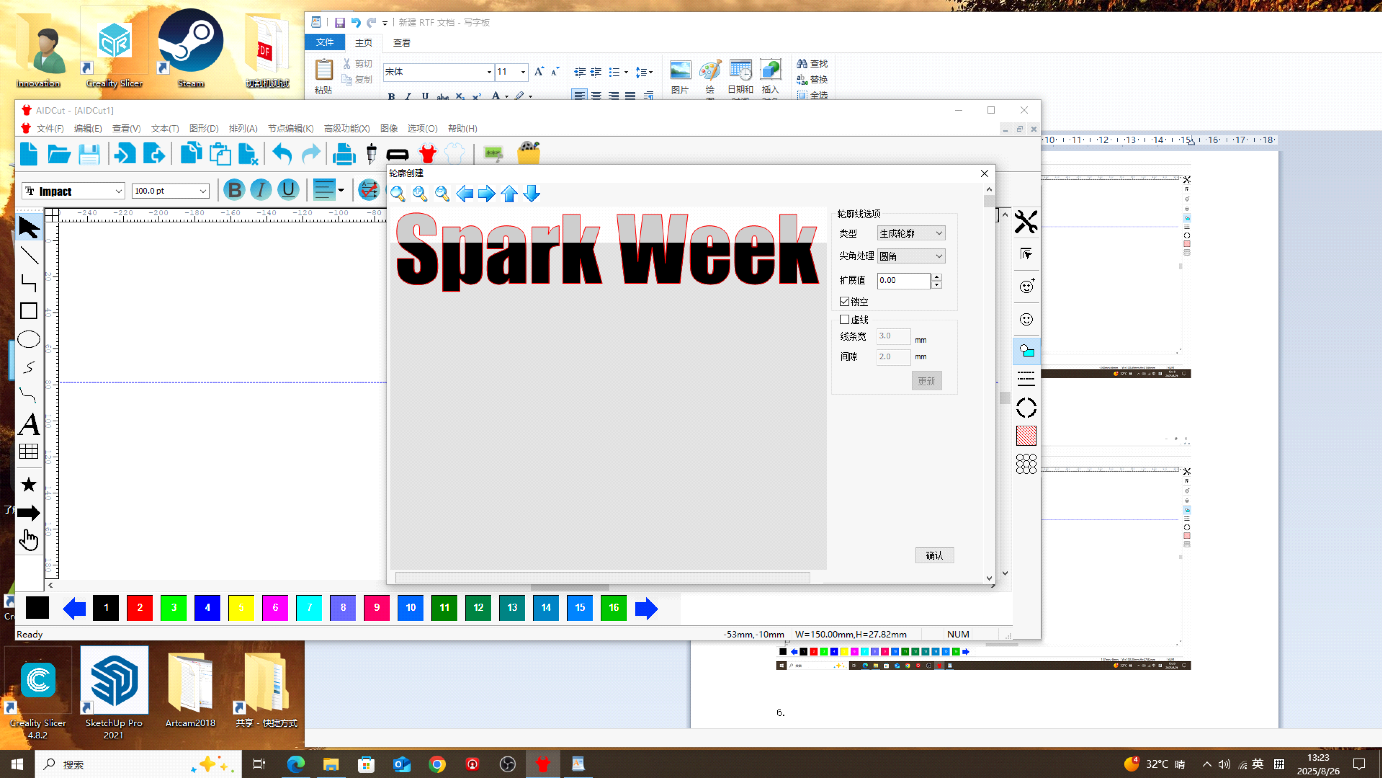Click the 确认 confirm button
Viewport: 1382px width, 778px height.
[934, 555]
